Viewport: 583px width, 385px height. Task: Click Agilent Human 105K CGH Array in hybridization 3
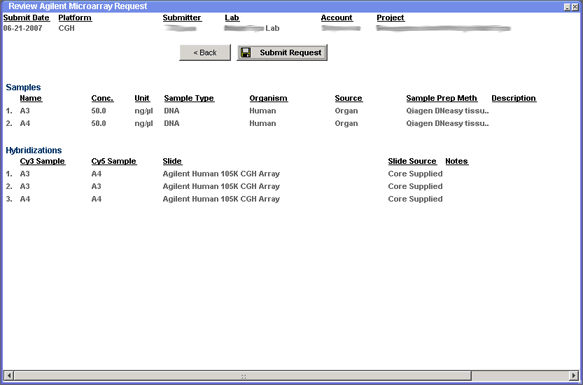click(x=221, y=199)
